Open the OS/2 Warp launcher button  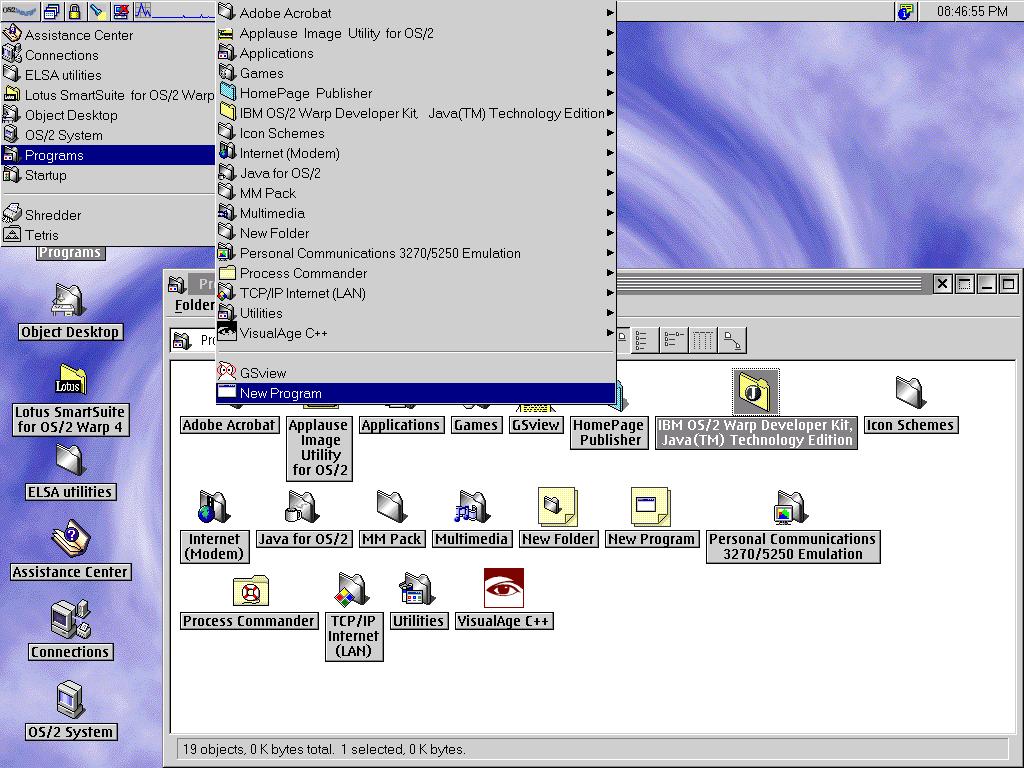coord(20,10)
